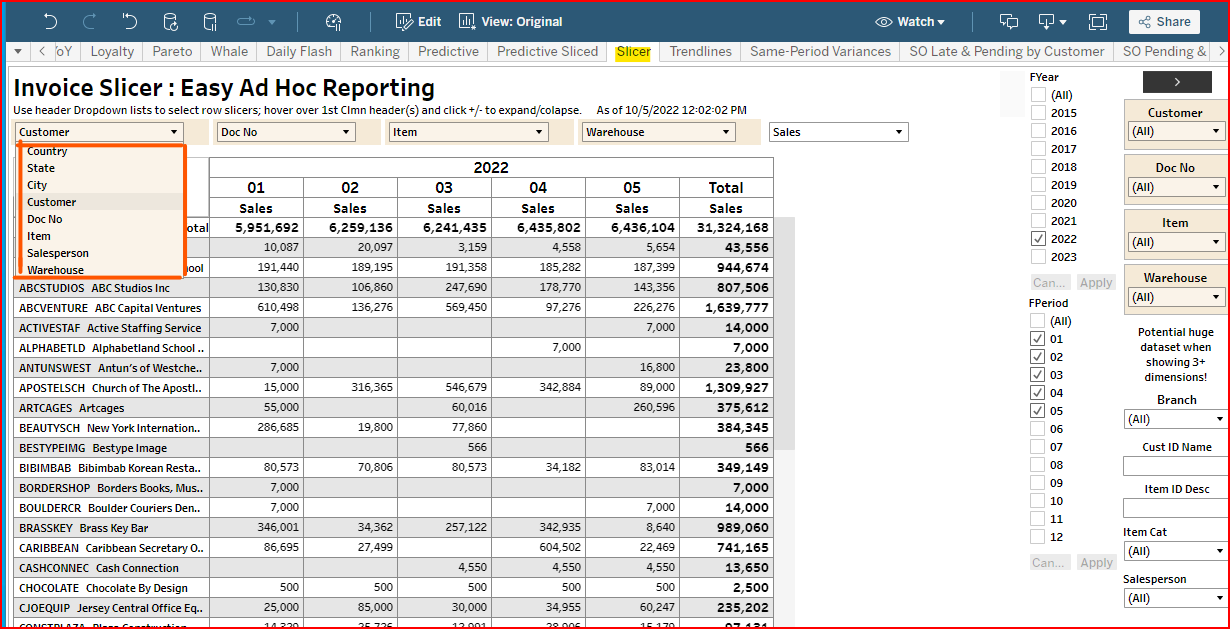This screenshot has width=1230, height=629.
Task: Click the Edit workbook button
Action: tap(418, 21)
